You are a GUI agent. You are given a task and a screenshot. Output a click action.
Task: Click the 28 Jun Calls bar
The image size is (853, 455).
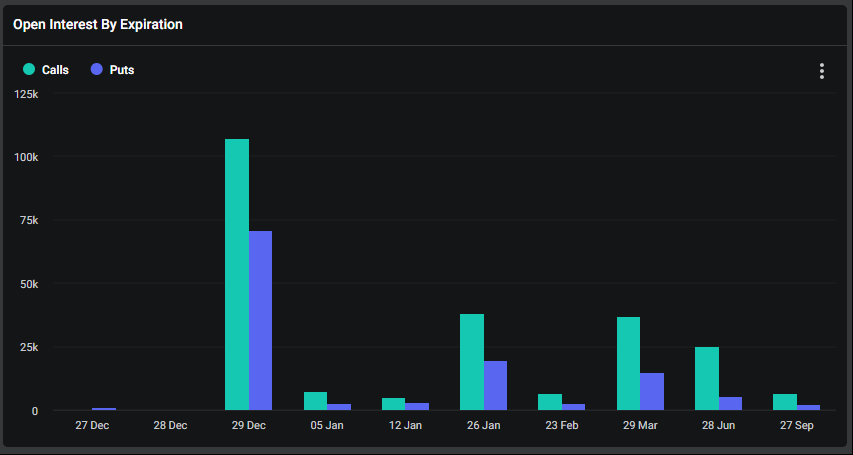707,378
